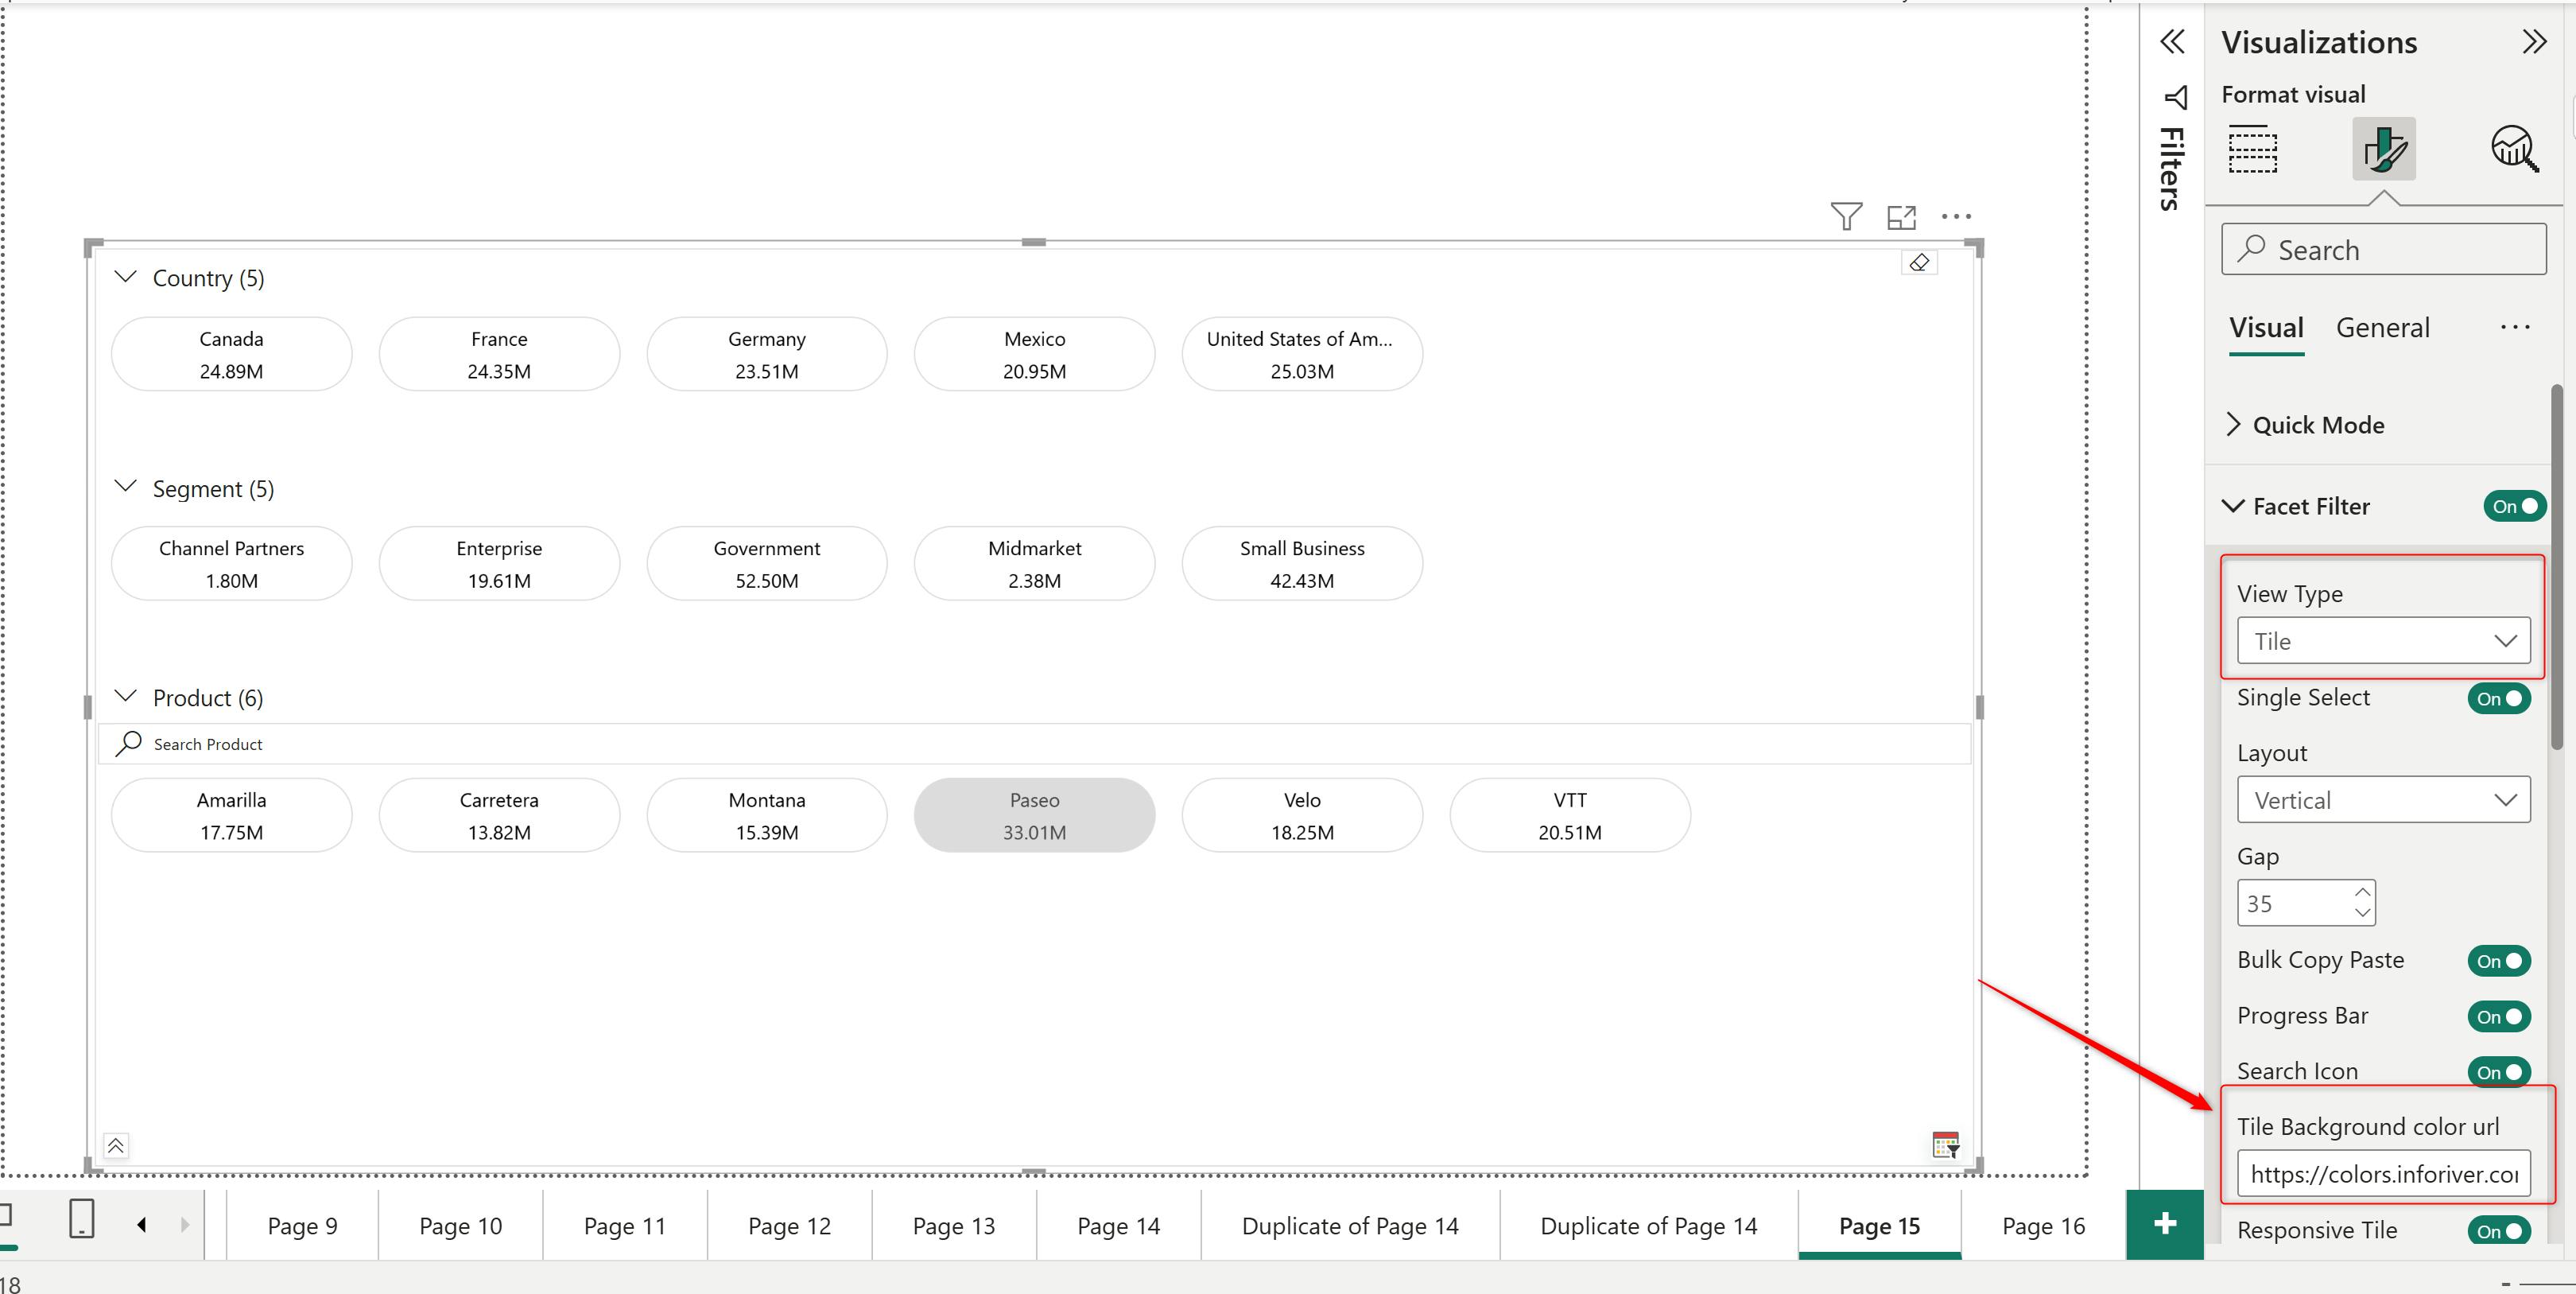The width and height of the screenshot is (2576, 1294).
Task: Collapse the Segment group
Action: coord(125,487)
